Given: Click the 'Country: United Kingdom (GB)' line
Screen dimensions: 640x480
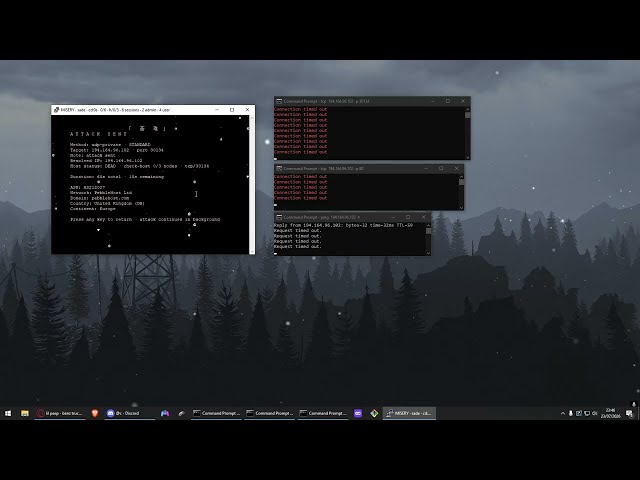Looking at the screenshot, I should (107, 203).
